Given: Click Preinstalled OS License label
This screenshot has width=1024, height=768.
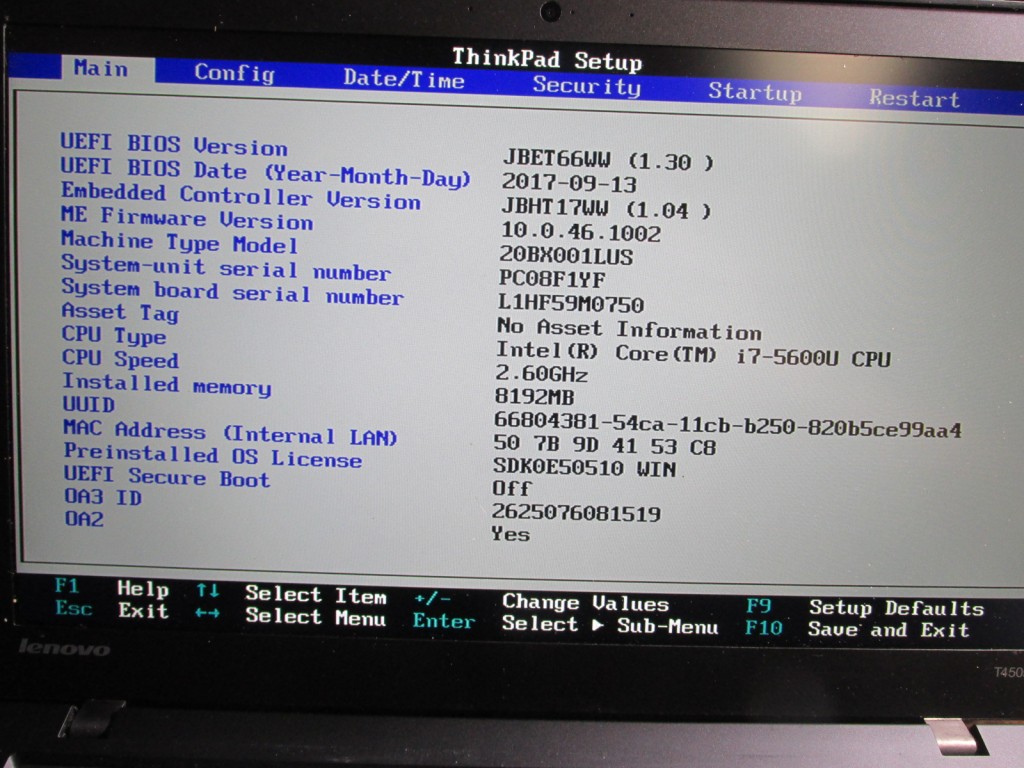Looking at the screenshot, I should (x=213, y=455).
